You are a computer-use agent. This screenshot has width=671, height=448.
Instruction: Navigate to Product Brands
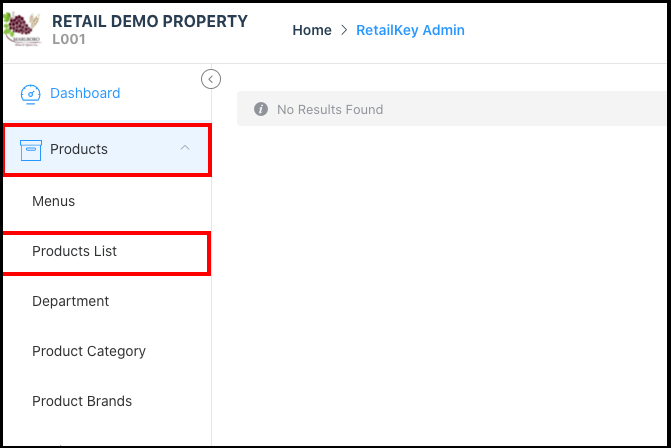pos(82,401)
